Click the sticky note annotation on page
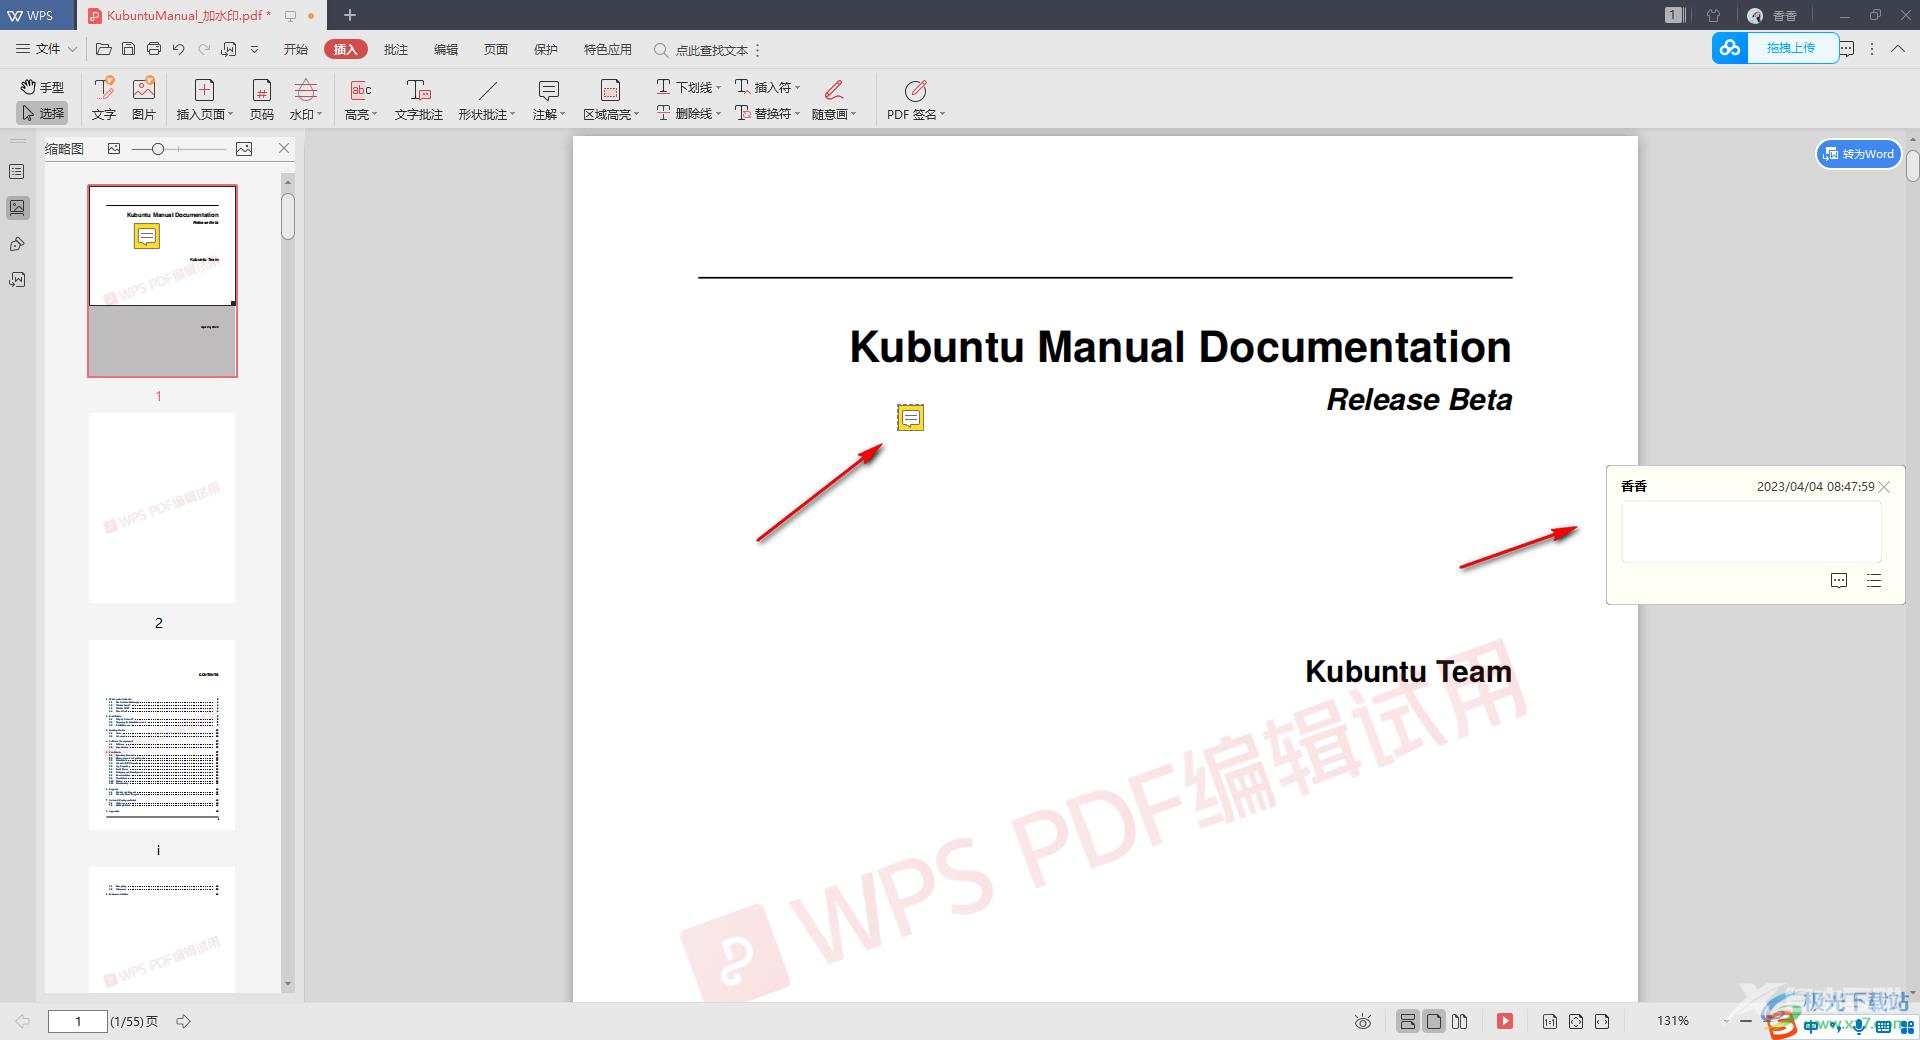The height and width of the screenshot is (1040, 1920). click(x=910, y=418)
